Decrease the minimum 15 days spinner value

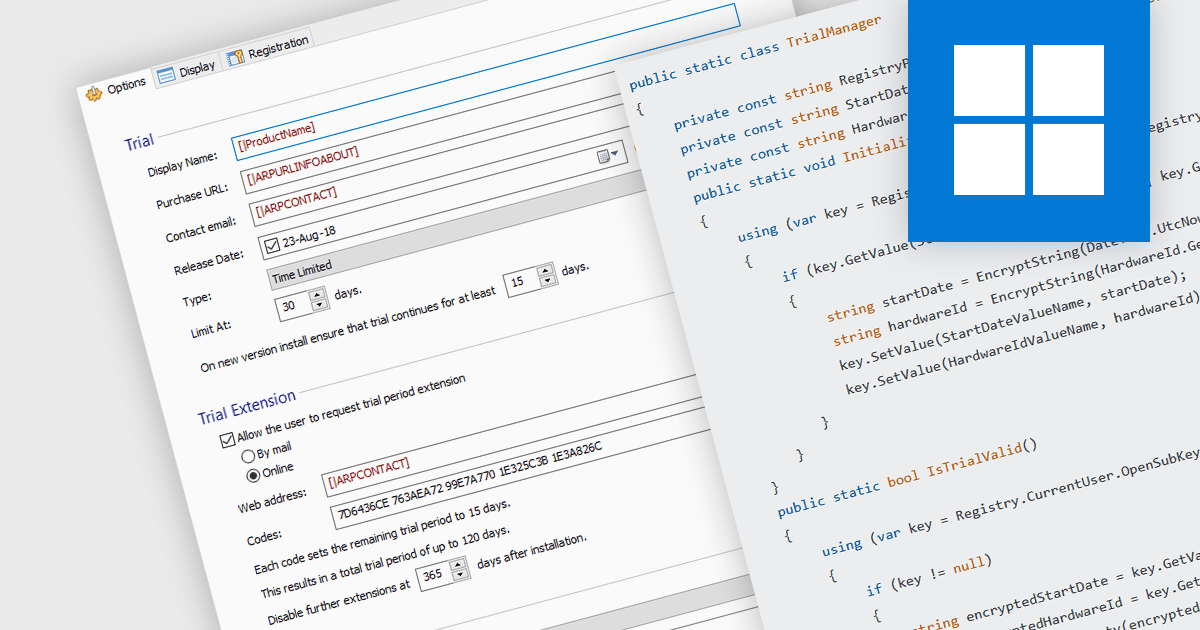click(545, 281)
